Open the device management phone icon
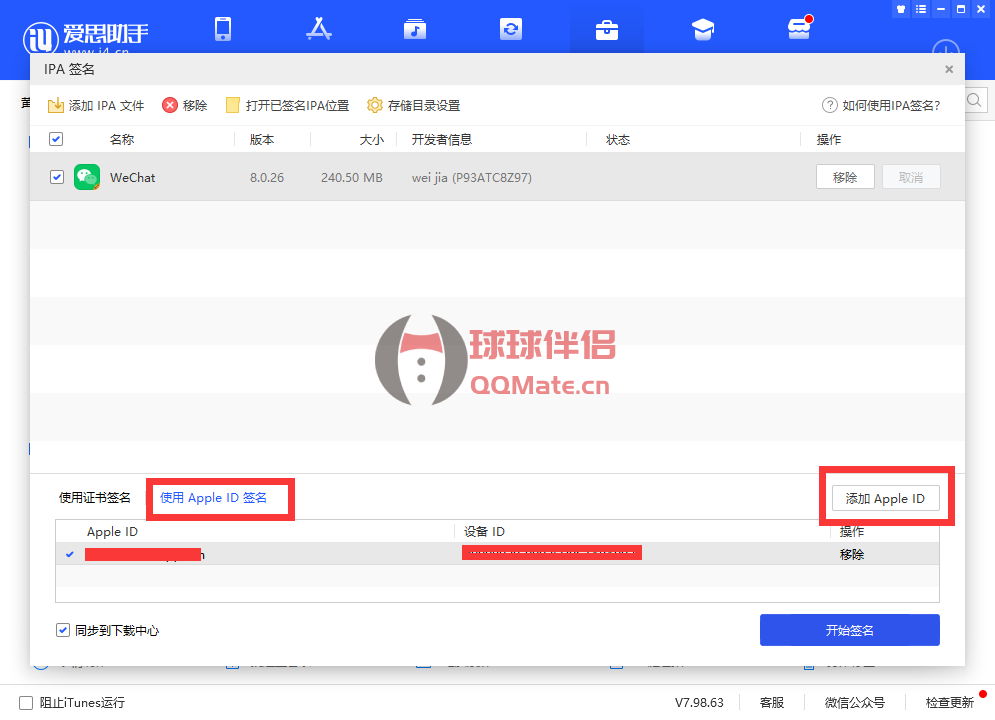Viewport: 995px width, 720px height. tap(222, 29)
